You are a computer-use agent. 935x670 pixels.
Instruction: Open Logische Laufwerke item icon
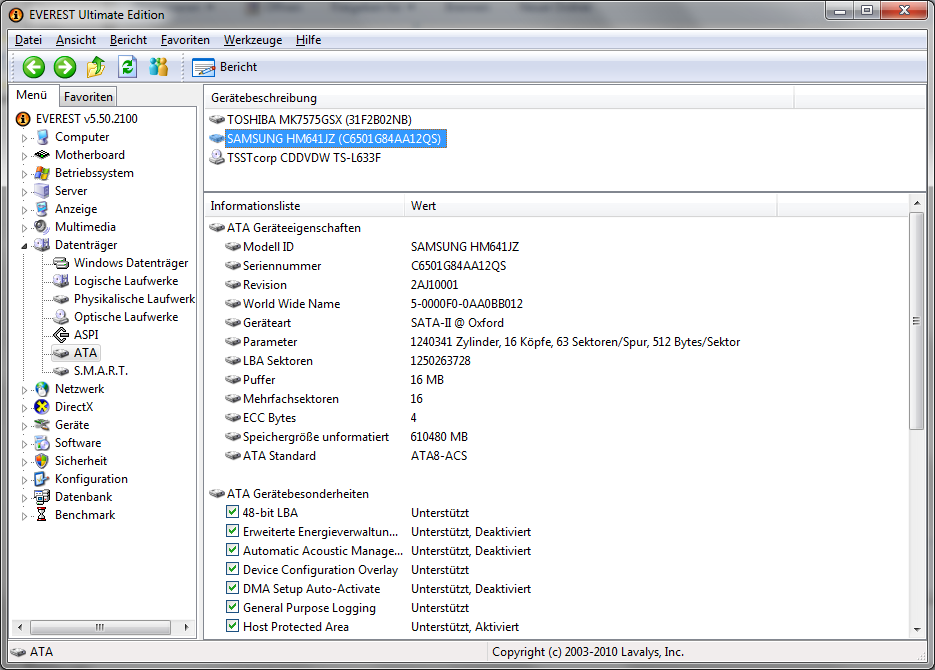click(61, 281)
